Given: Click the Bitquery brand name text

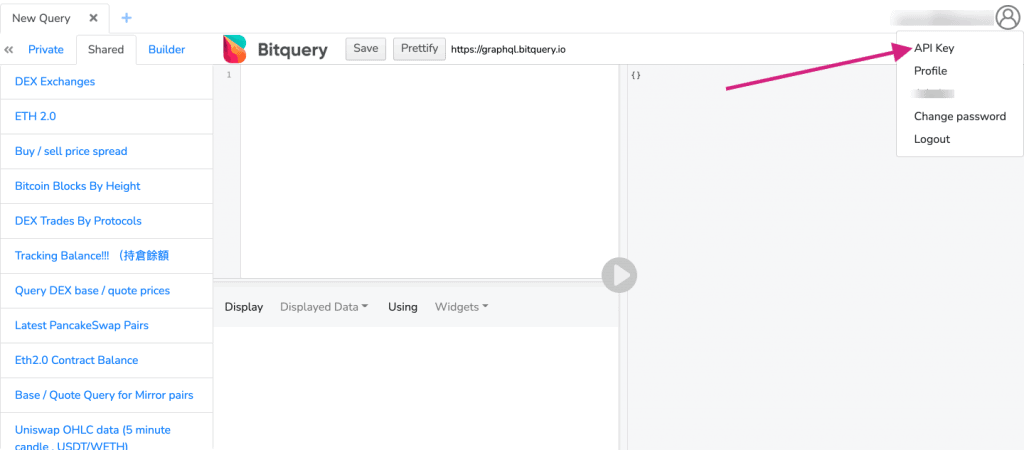Looking at the screenshot, I should point(293,50).
